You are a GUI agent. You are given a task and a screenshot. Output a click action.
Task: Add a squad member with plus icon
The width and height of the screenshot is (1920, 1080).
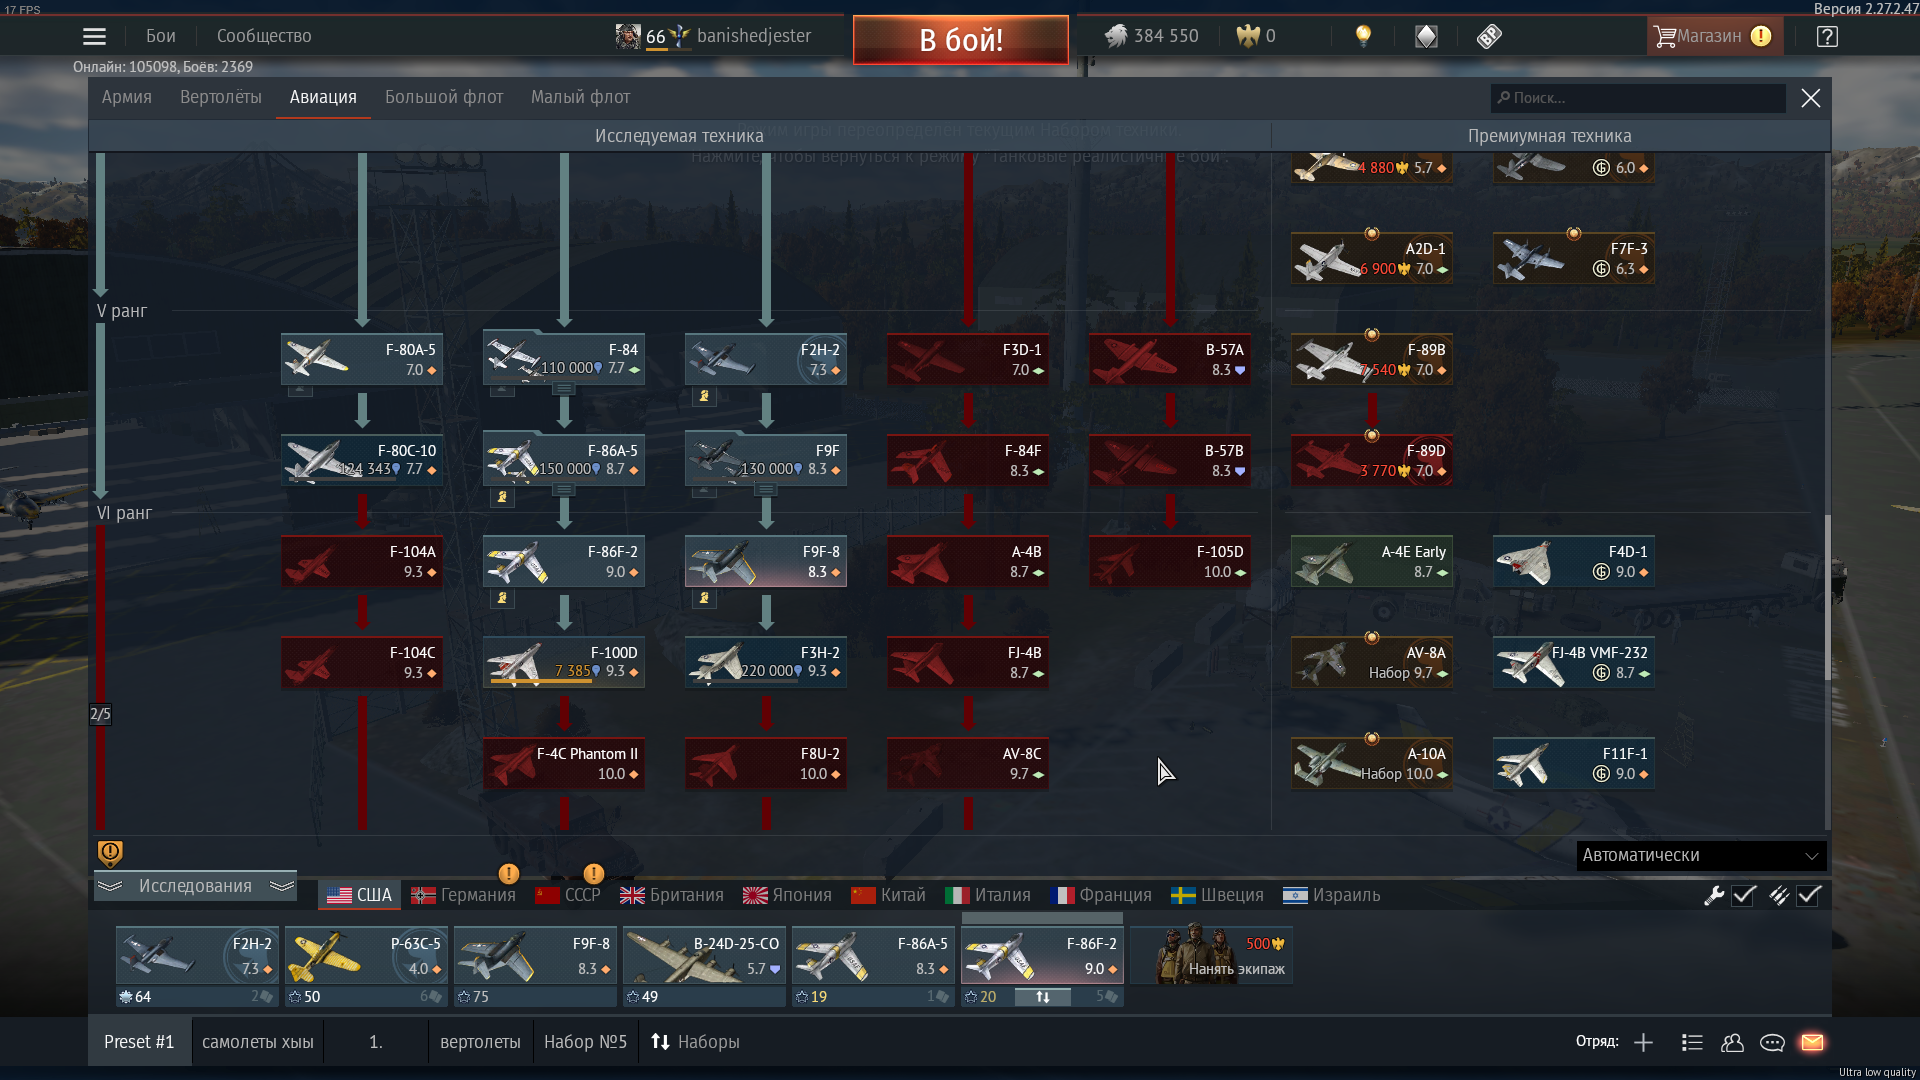tap(1643, 1043)
